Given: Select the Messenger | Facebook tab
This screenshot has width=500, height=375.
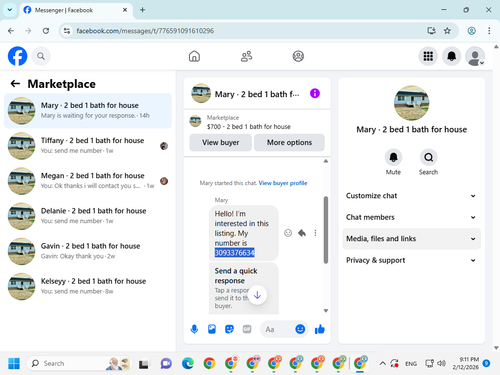Looking at the screenshot, I should (76, 10).
